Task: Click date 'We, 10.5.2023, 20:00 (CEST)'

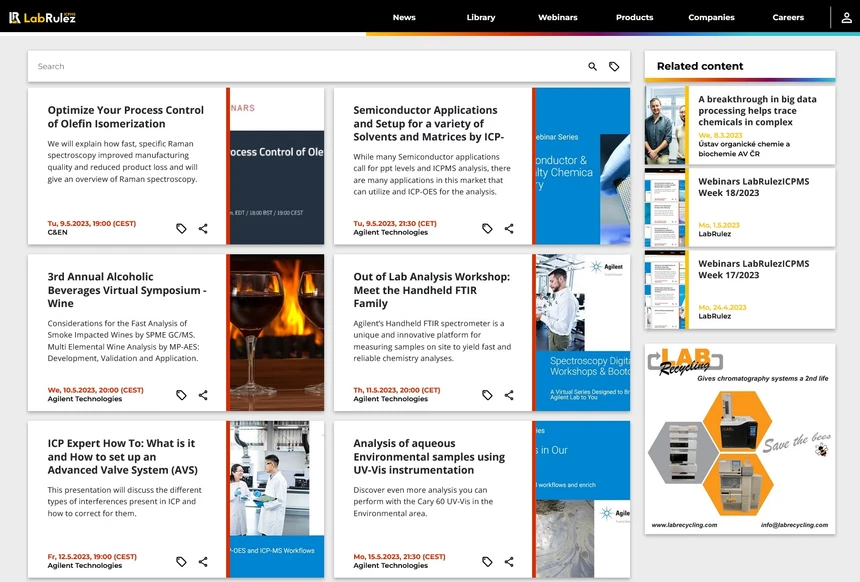Action: (95, 390)
